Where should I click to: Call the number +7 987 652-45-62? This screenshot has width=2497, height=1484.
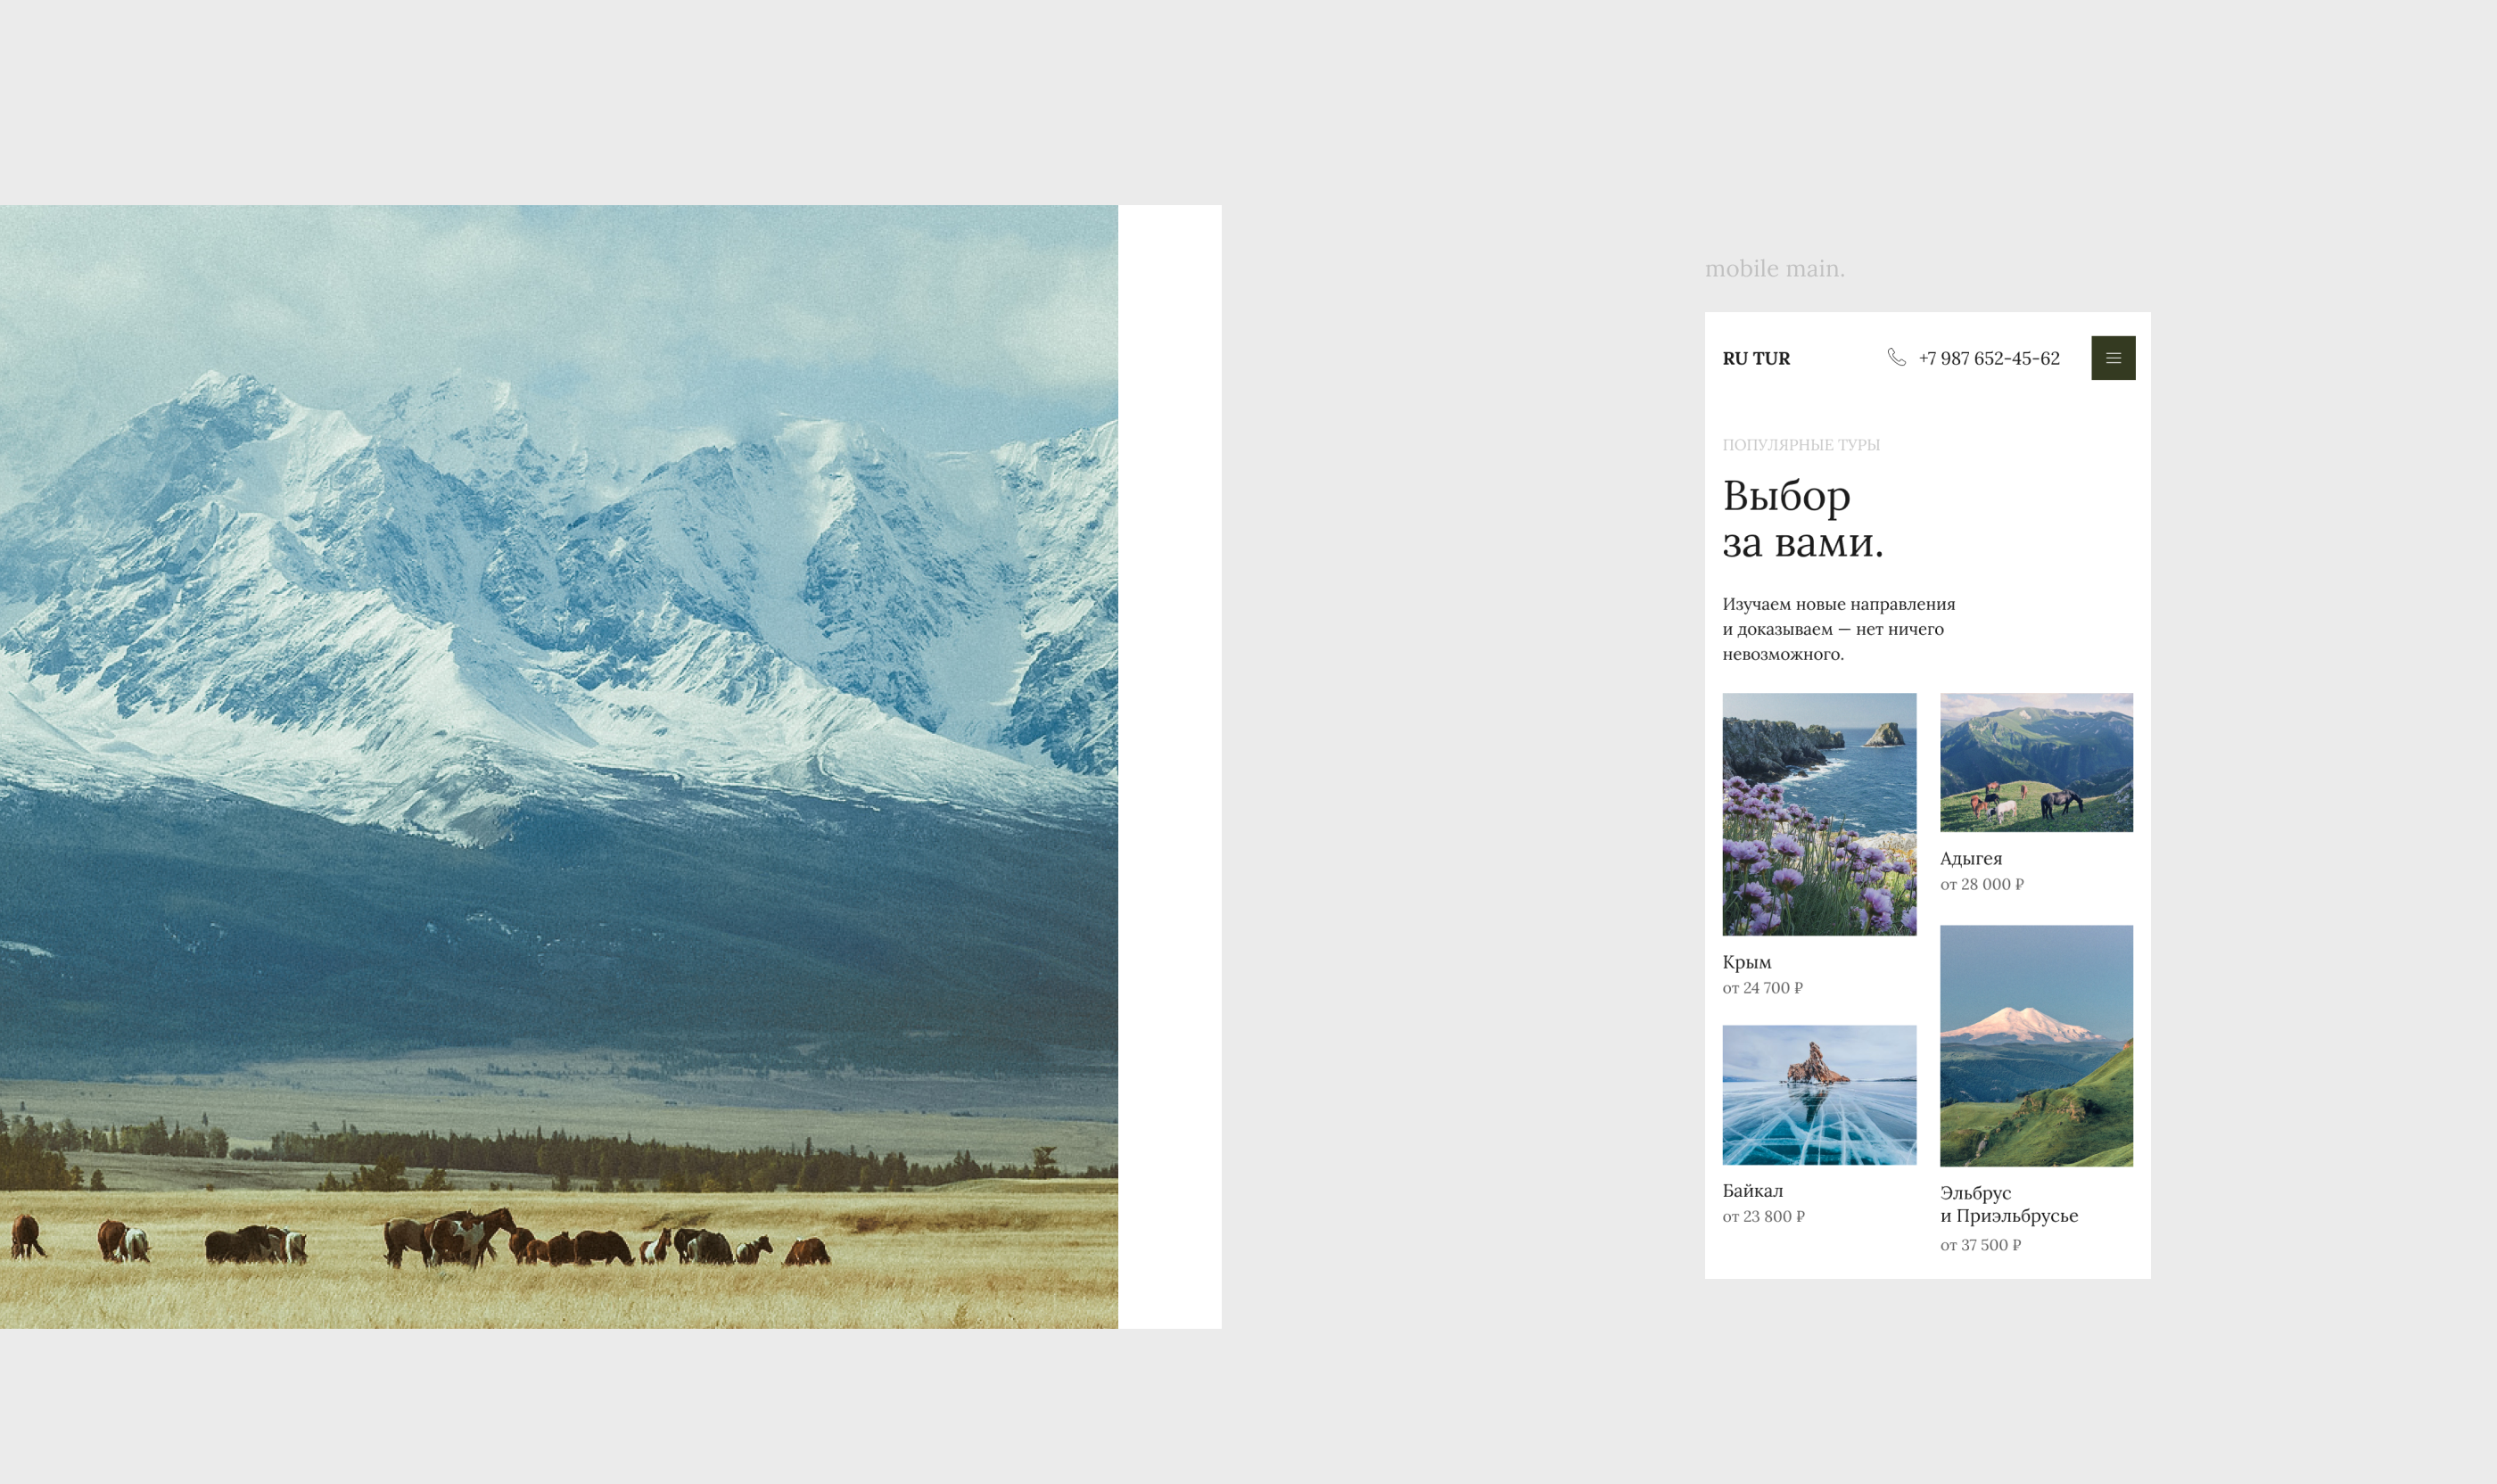[1989, 358]
